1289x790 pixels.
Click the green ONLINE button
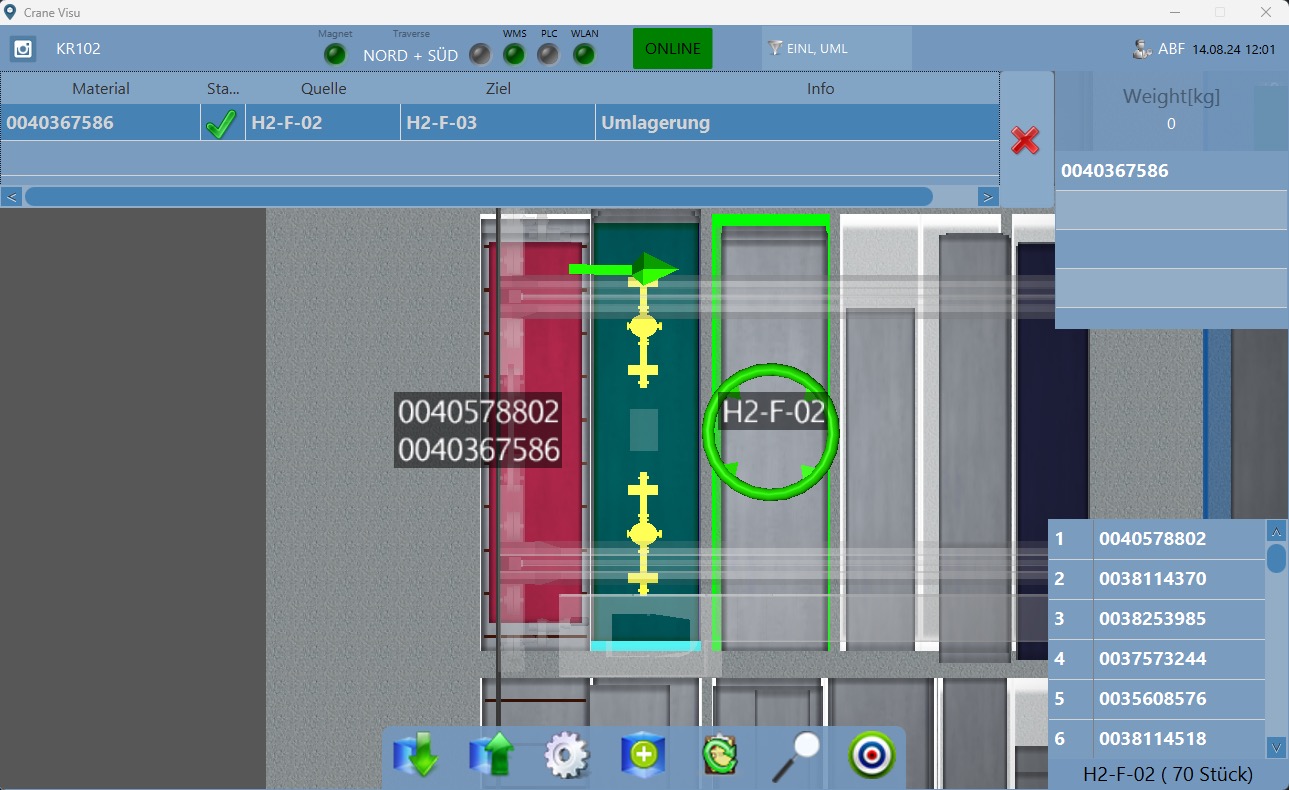click(671, 47)
